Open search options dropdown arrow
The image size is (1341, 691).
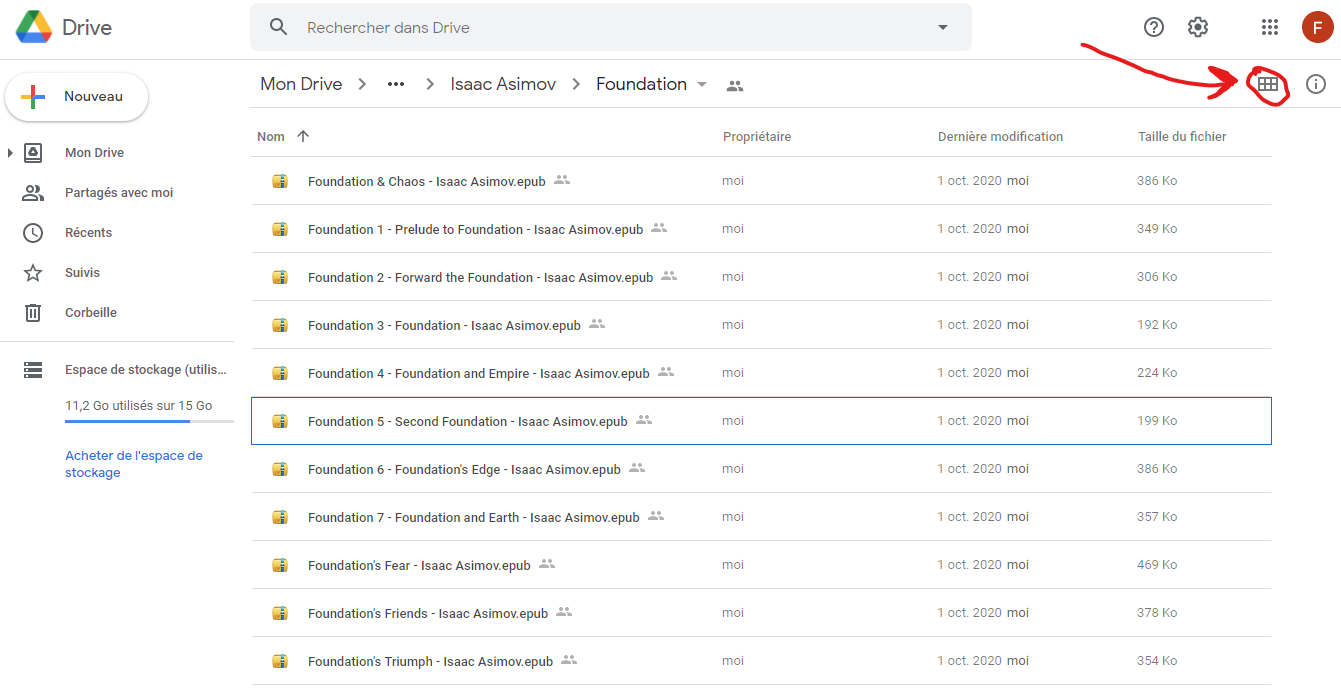pyautogui.click(x=942, y=27)
